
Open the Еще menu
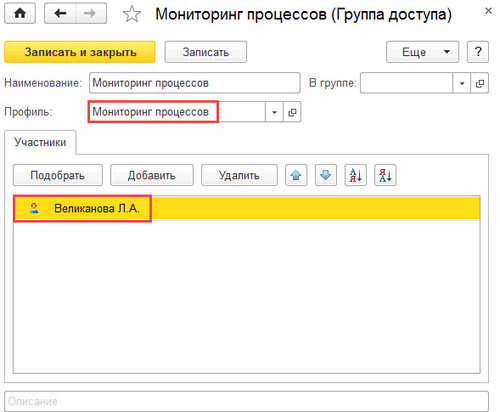pos(422,52)
